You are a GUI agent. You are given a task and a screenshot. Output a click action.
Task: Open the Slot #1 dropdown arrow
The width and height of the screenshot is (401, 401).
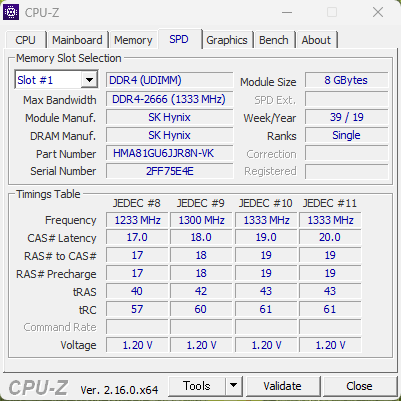(89, 80)
